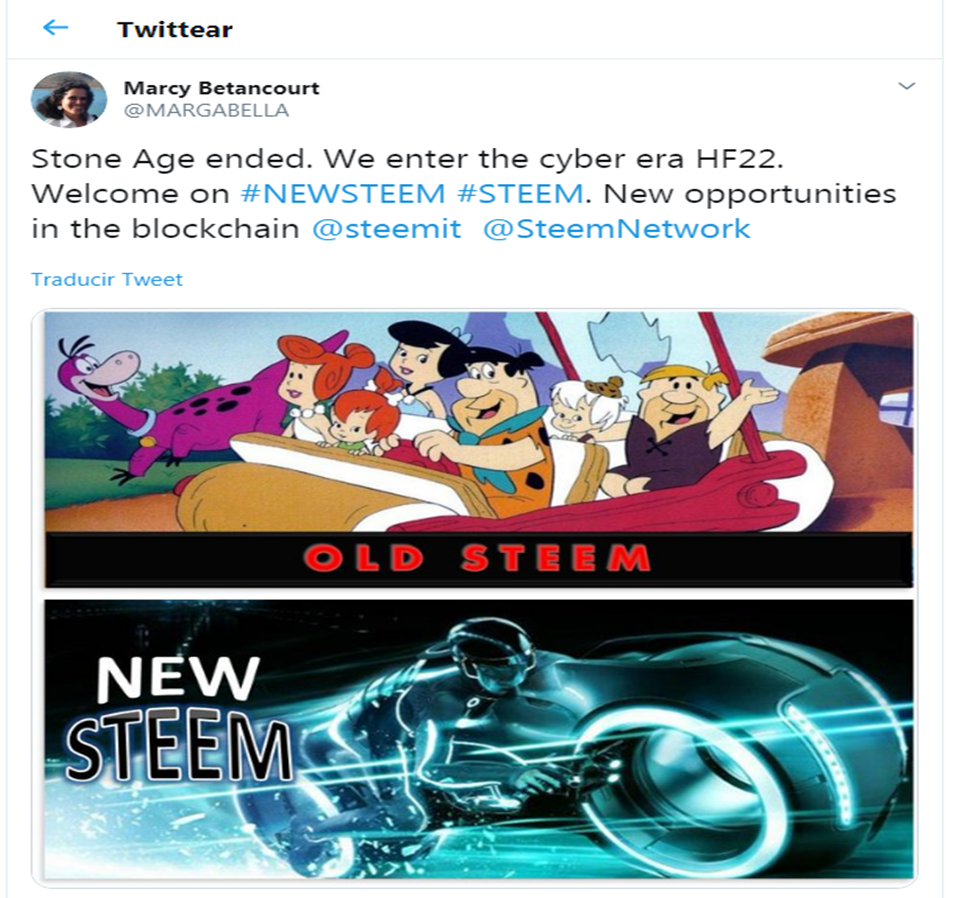Click the OLD STEEM banner caption
The image size is (953, 898).
[477, 558]
